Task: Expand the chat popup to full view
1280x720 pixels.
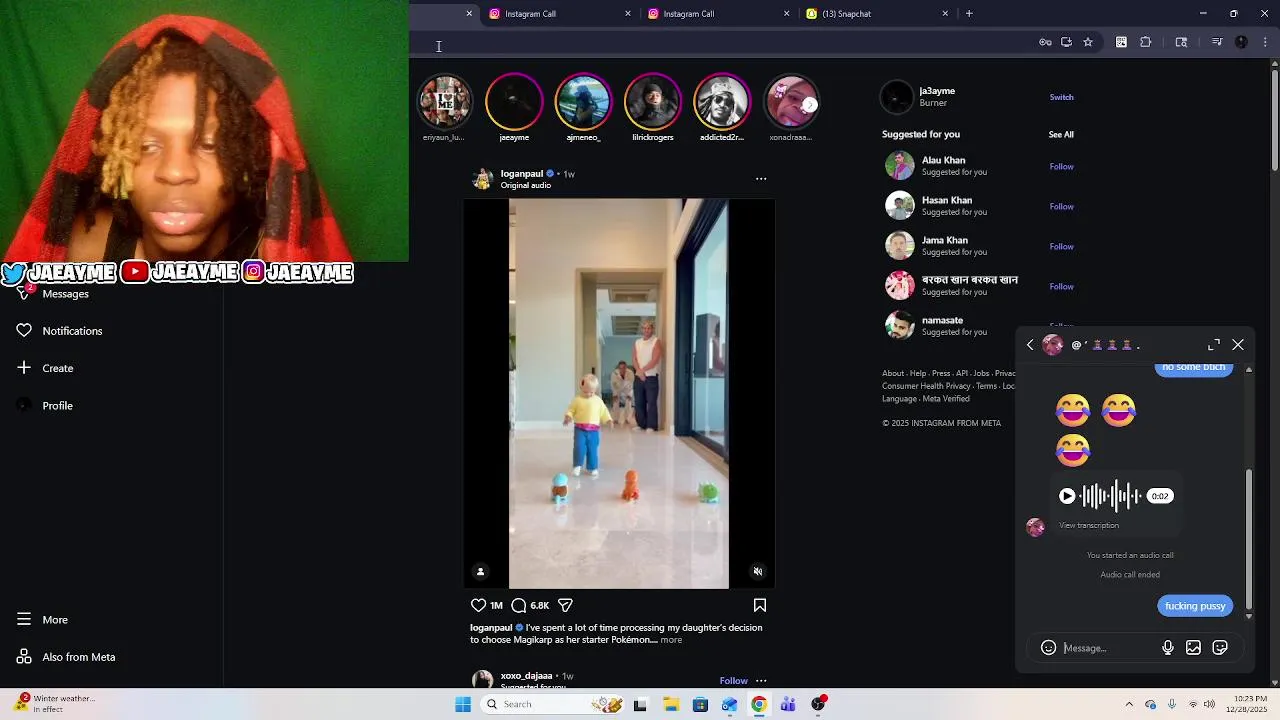Action: click(1214, 345)
